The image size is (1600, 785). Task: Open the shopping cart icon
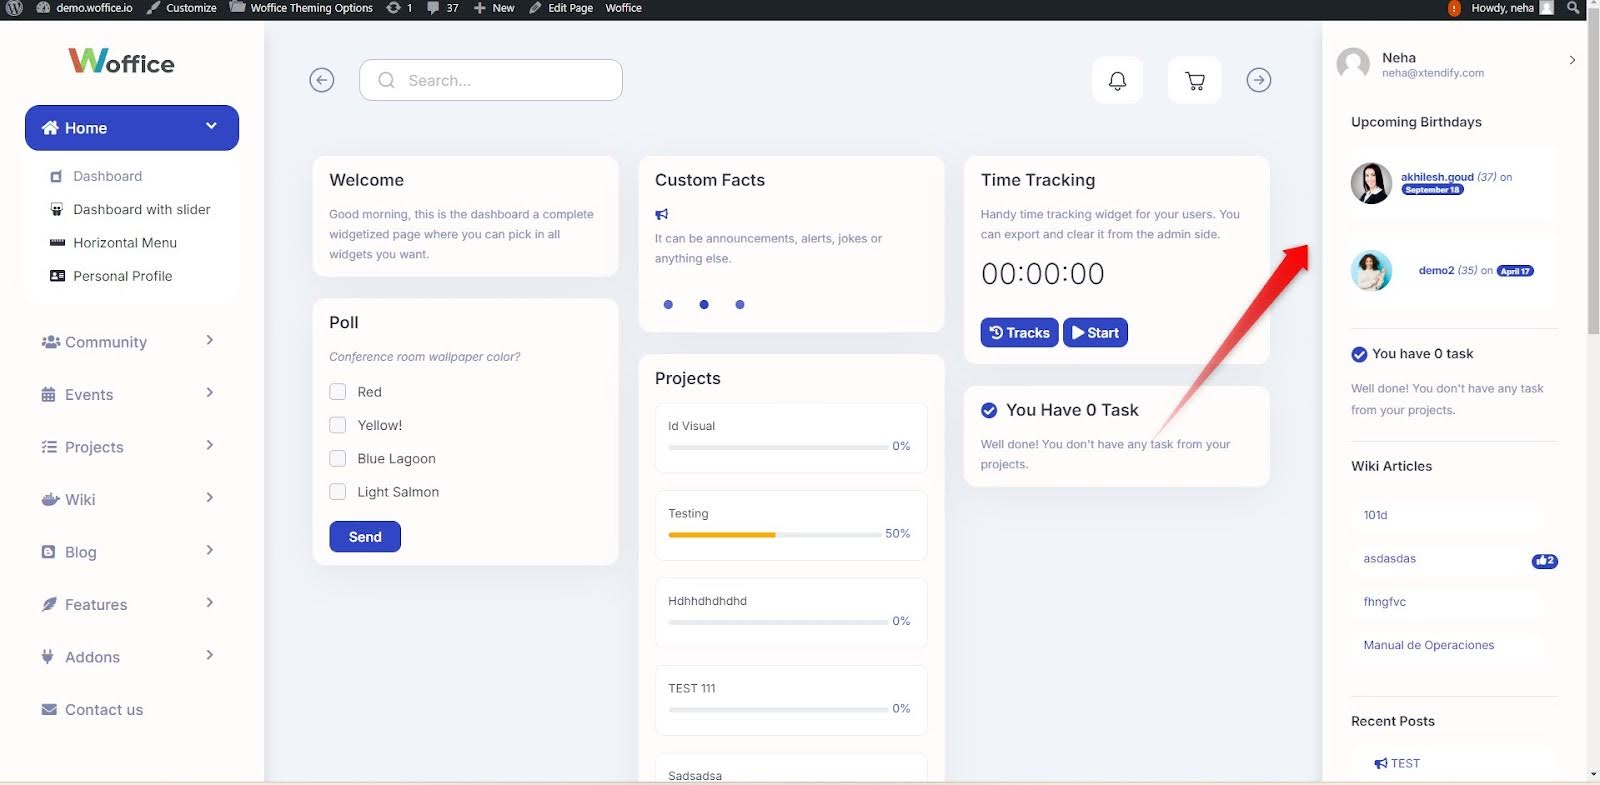(x=1194, y=80)
